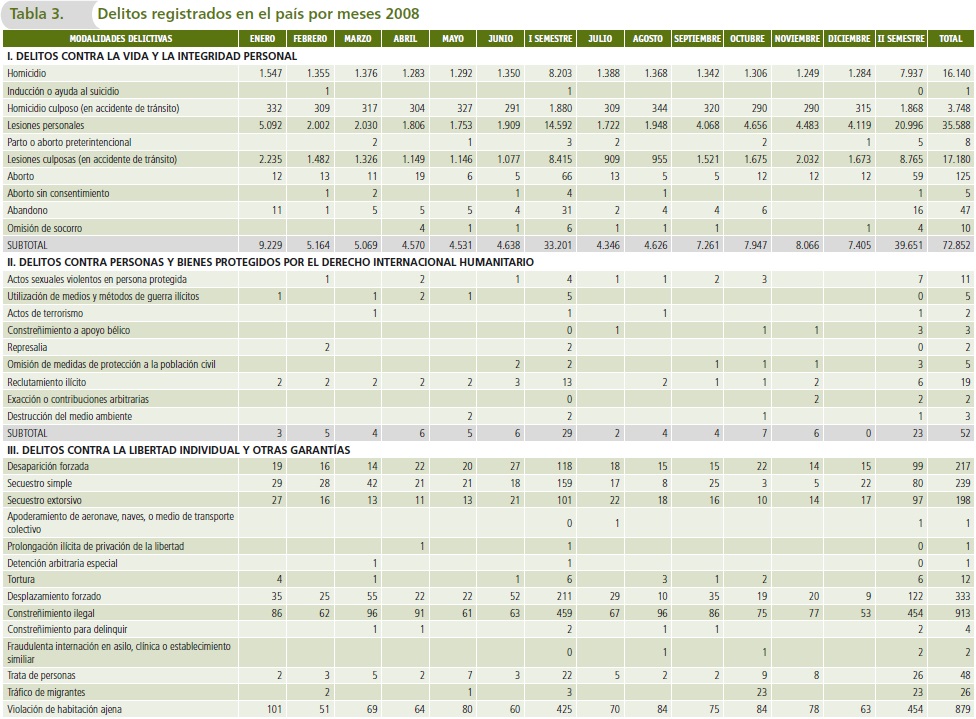Click the 'DICIEMBRE' column header
Image resolution: width=976 pixels, height=719 pixels.
(x=849, y=39)
